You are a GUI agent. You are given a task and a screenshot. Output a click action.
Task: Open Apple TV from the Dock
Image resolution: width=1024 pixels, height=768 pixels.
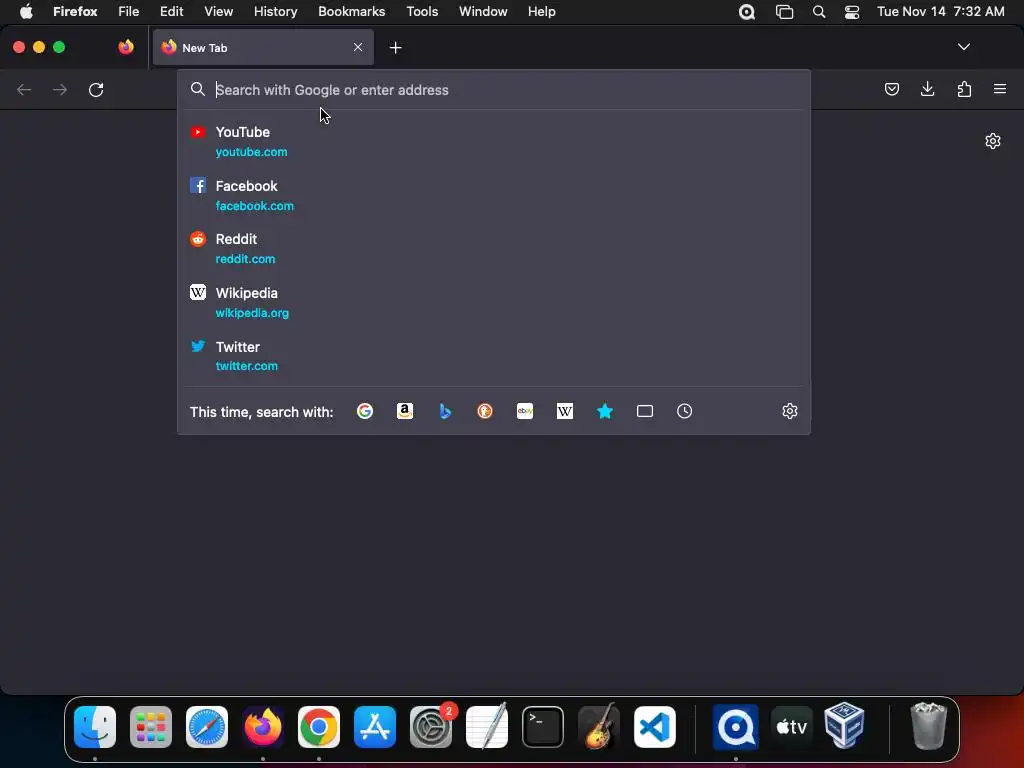792,727
